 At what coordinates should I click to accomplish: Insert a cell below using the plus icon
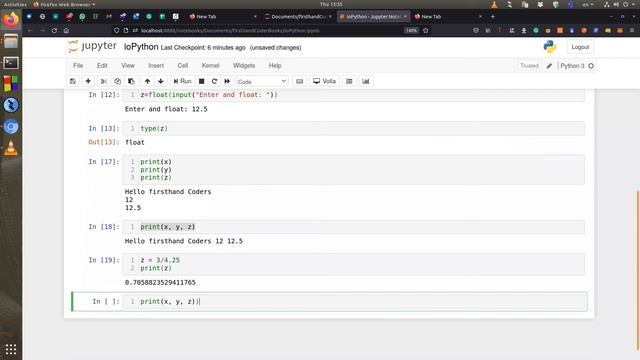pyautogui.click(x=88, y=81)
